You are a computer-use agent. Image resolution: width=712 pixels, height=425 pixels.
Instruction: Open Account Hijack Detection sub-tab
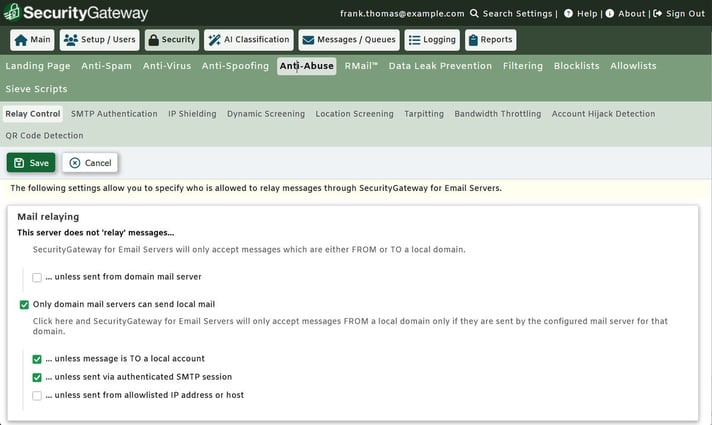pos(603,114)
